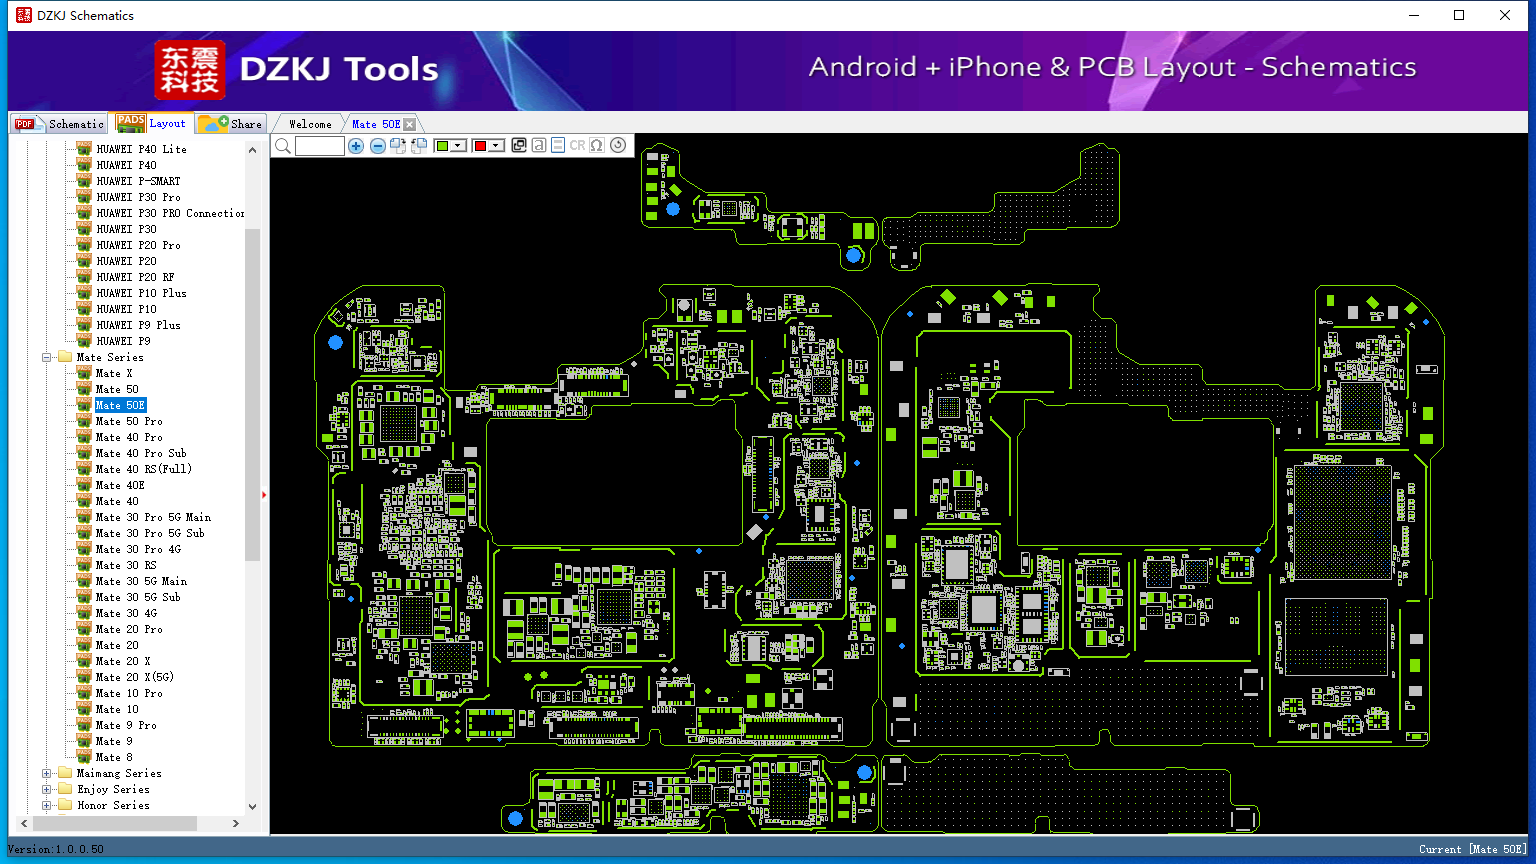Toggle the blue-outlined layer view icon

pos(558,146)
